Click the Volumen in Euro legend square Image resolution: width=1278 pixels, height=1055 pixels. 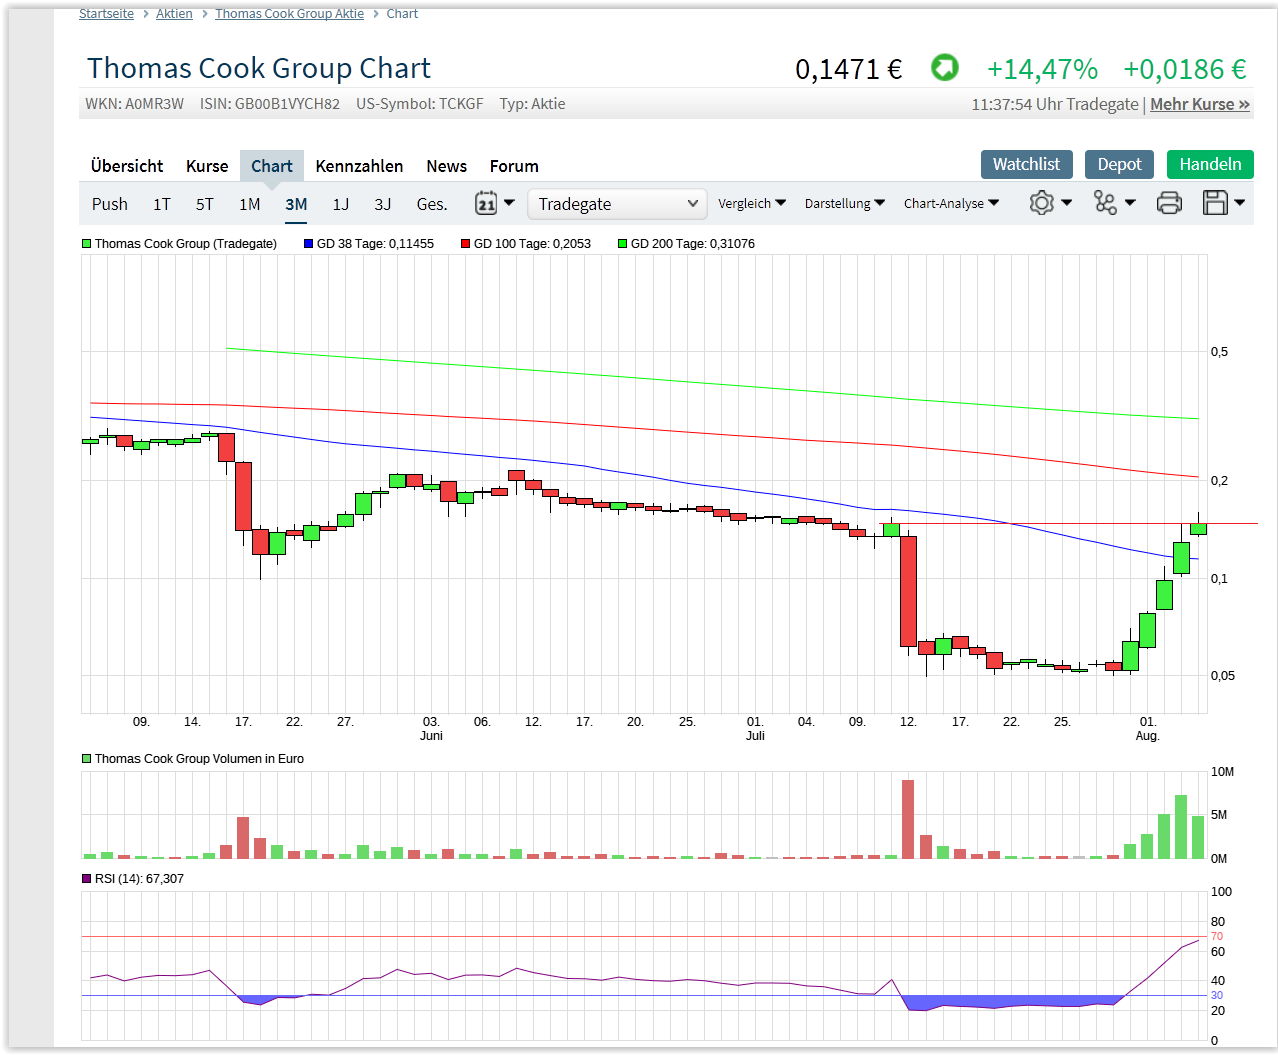click(86, 758)
